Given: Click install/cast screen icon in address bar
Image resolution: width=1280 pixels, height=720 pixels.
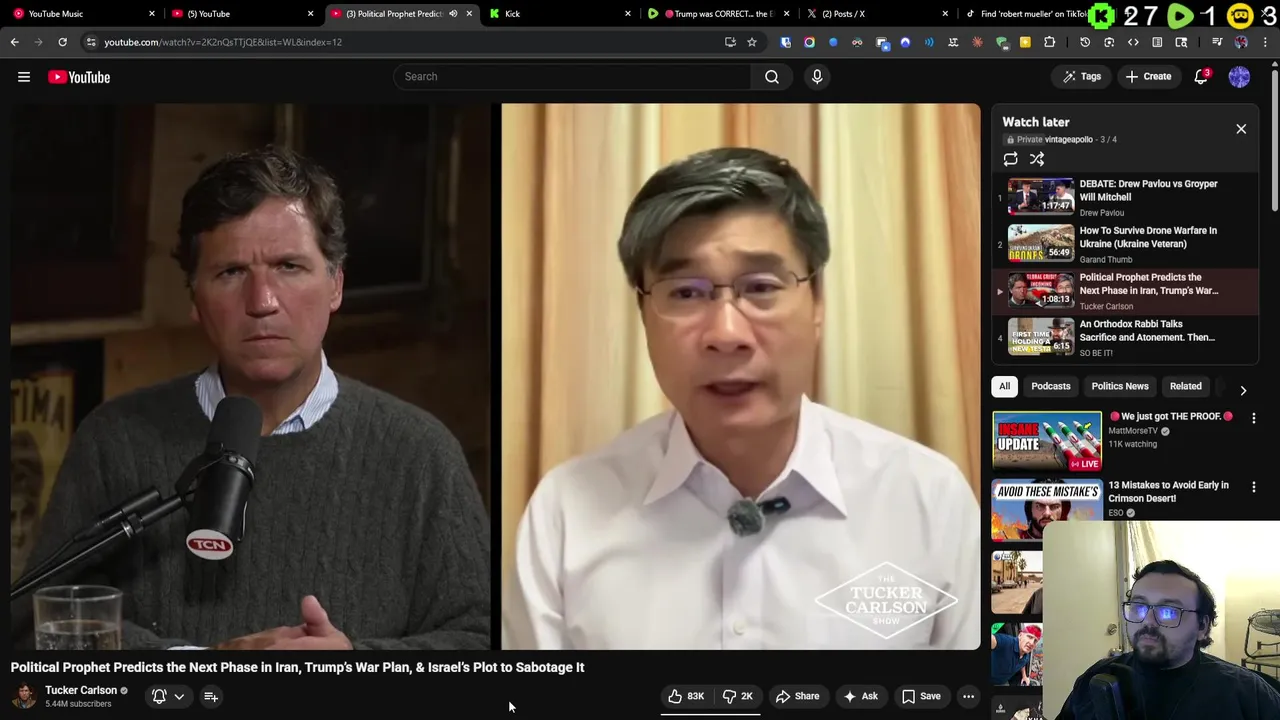Looking at the screenshot, I should click(730, 42).
